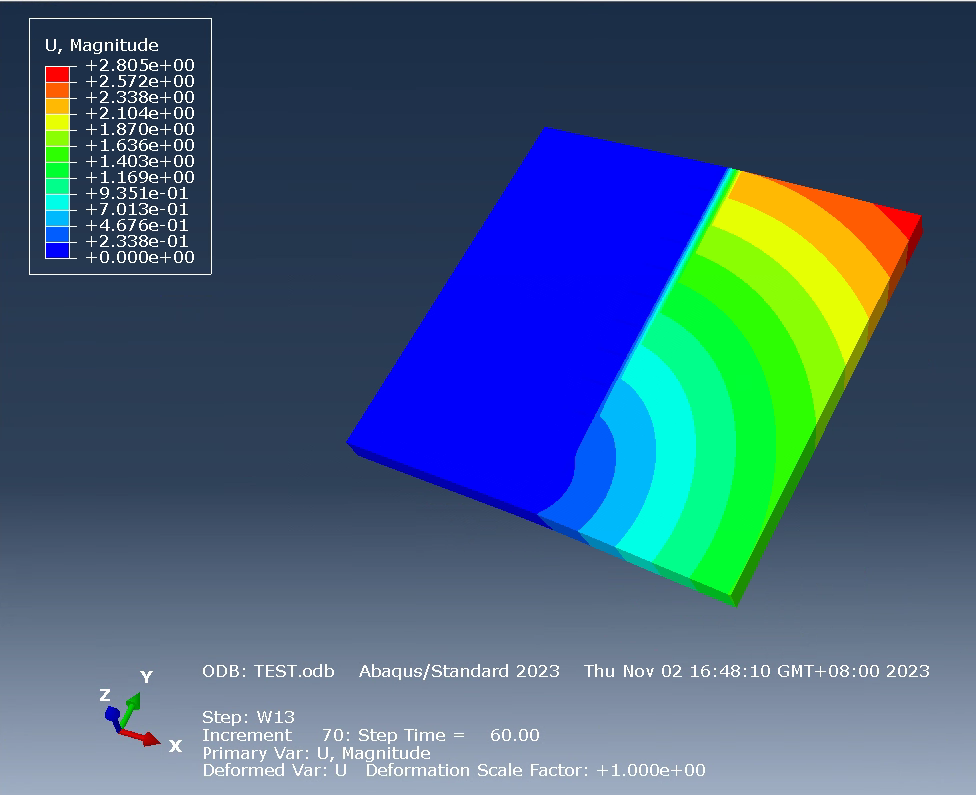
Task: Click the legend value +1.169e+00
Action: pyautogui.click(x=139, y=177)
